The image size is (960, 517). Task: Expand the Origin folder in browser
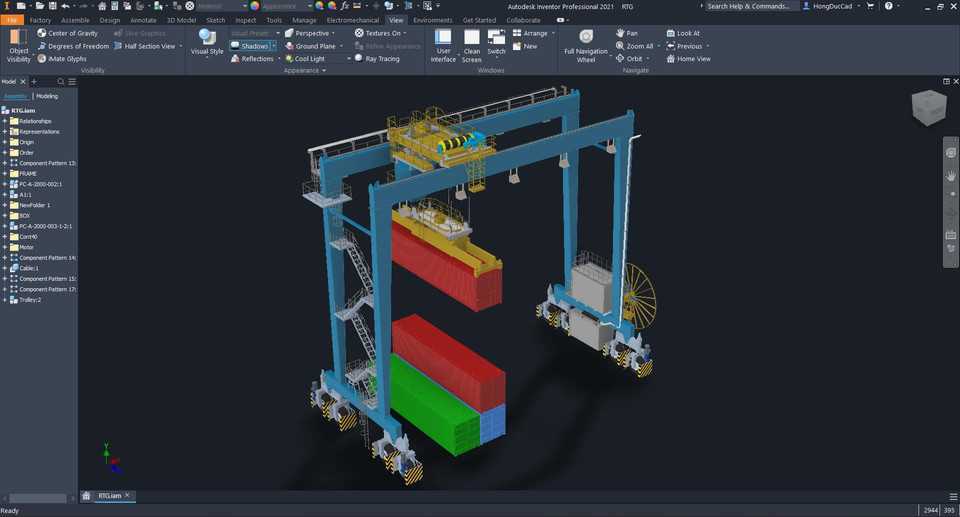click(x=5, y=142)
